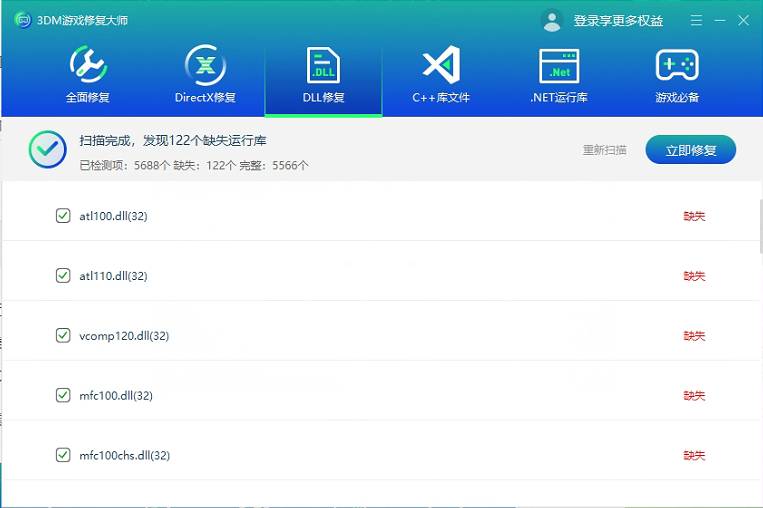Screen dimensions: 763x508
Task: Select the mfc100.dll(32) file name
Action: click(116, 395)
